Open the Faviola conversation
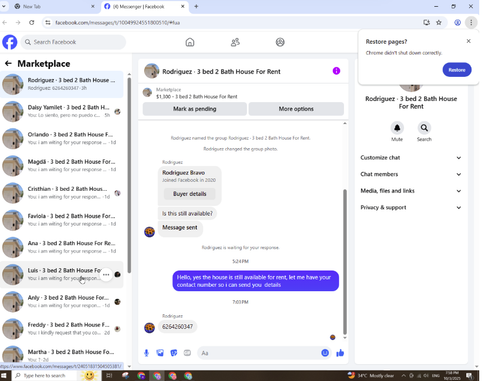This screenshot has height=381, width=500. coord(62,220)
